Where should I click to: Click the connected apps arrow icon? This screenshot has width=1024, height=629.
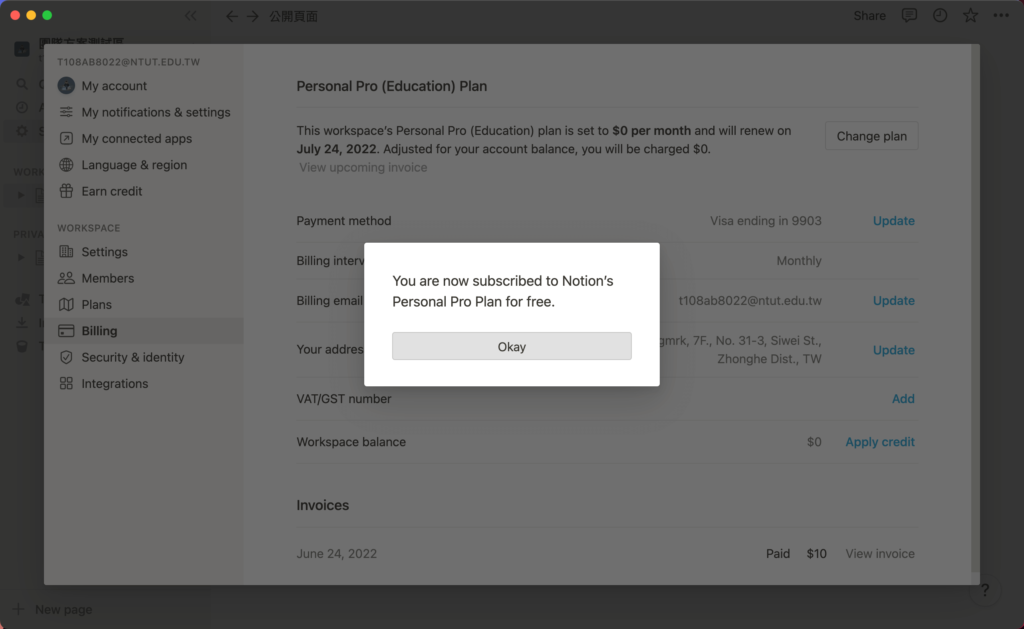pyautogui.click(x=66, y=138)
